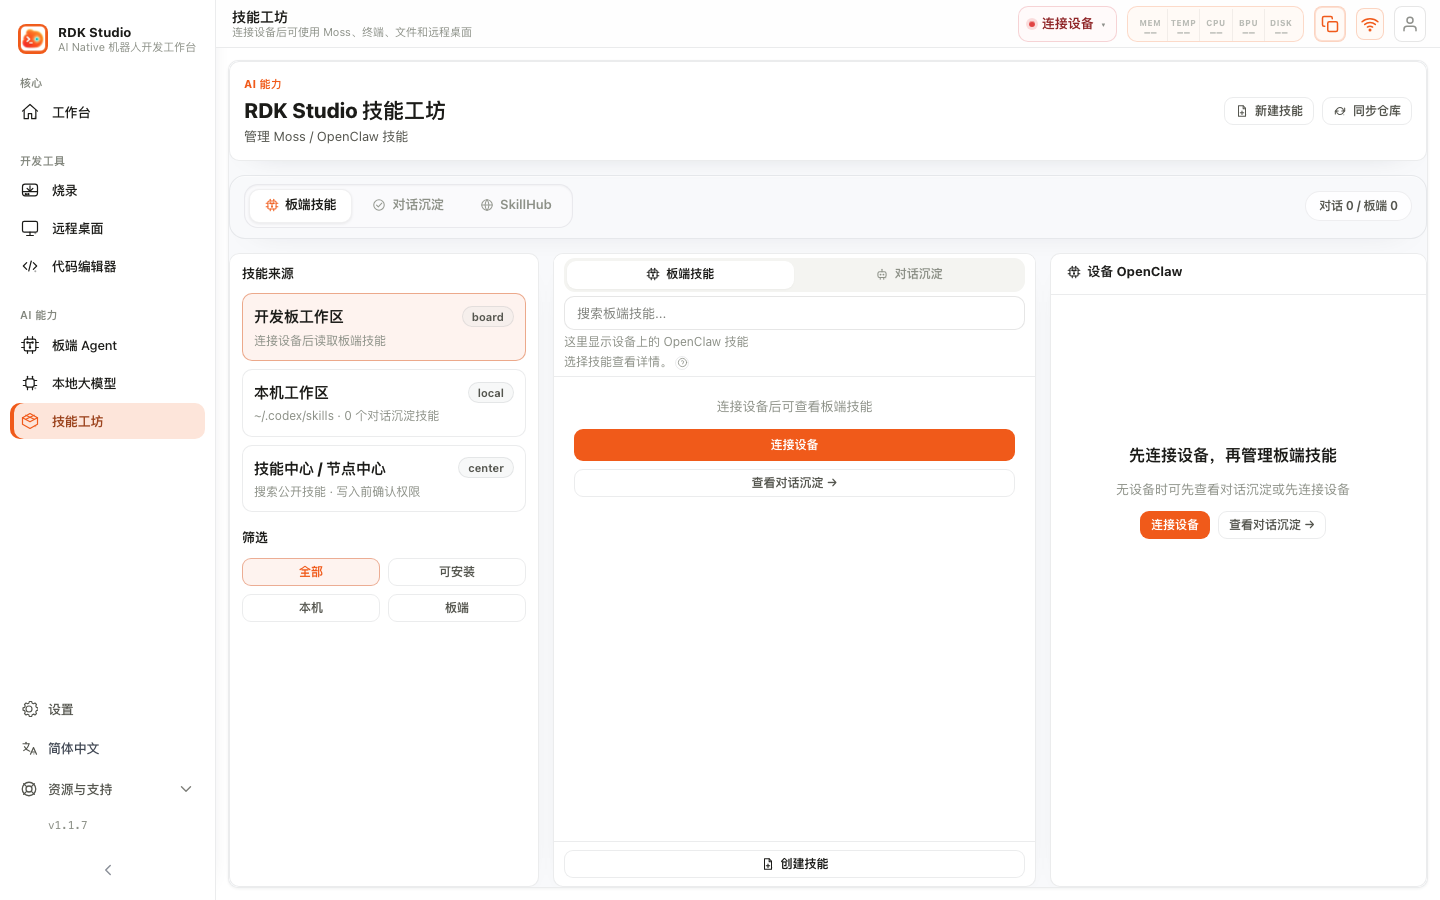Open the user profile icon
Screen dimensions: 1440x900
(1410, 24)
